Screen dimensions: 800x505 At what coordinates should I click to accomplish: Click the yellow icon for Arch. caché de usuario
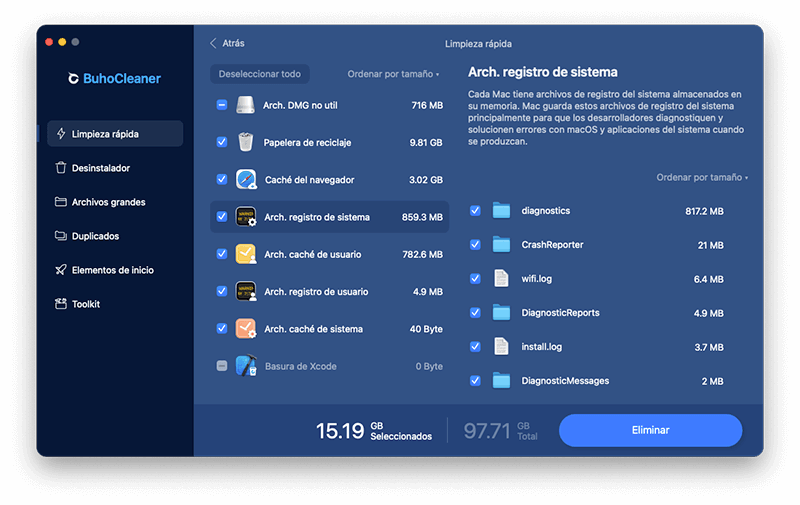point(246,254)
